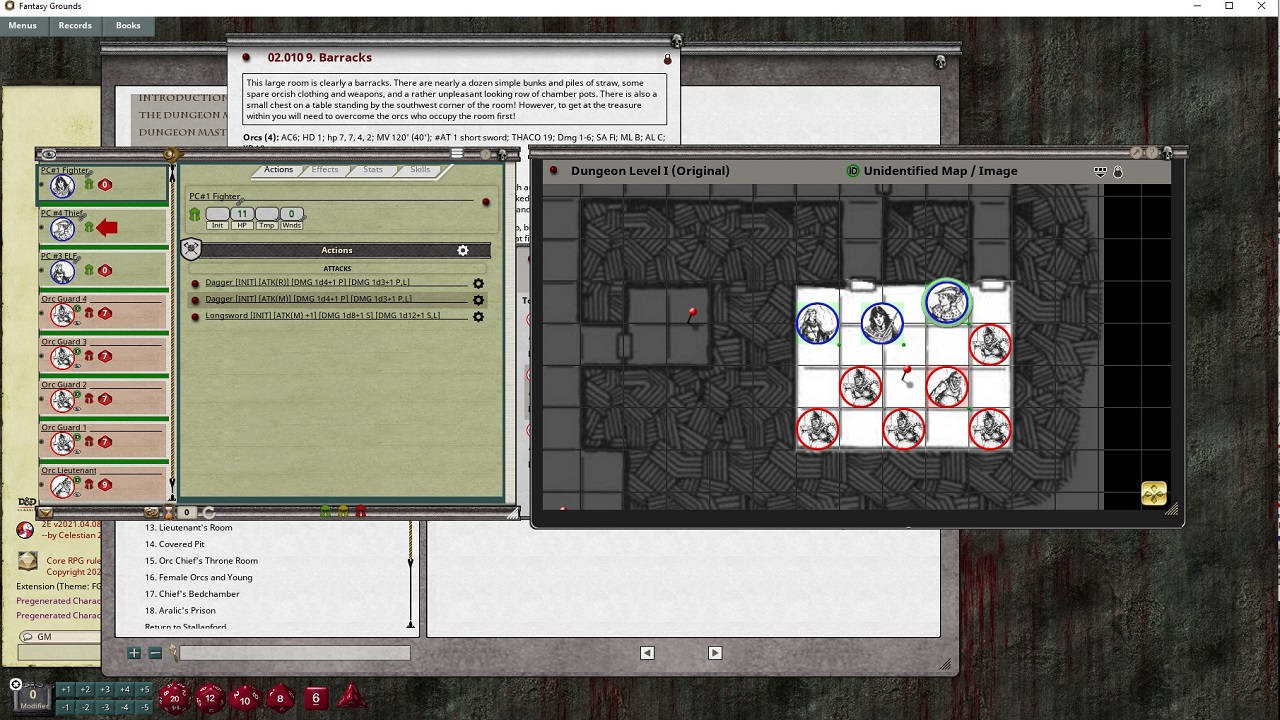Roll the red d6 die
The width and height of the screenshot is (1280, 720).
pos(316,697)
